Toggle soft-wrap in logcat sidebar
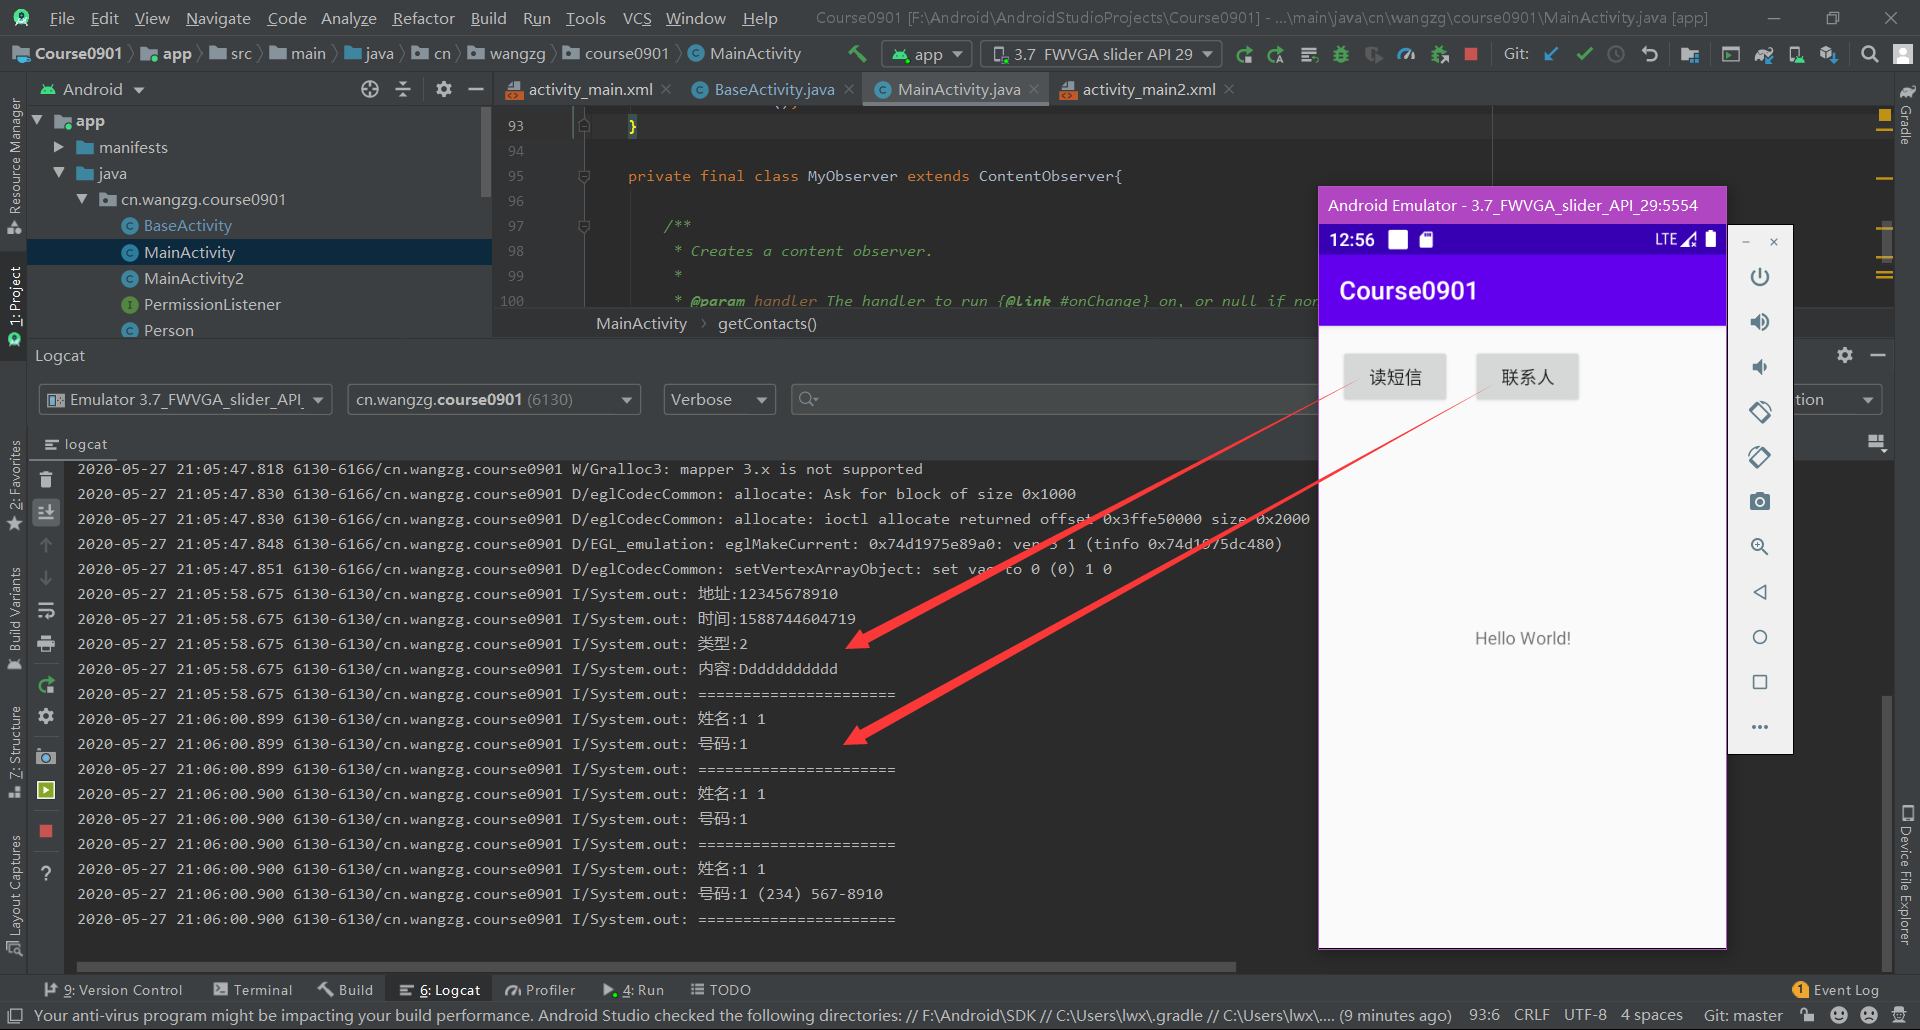 pyautogui.click(x=46, y=611)
